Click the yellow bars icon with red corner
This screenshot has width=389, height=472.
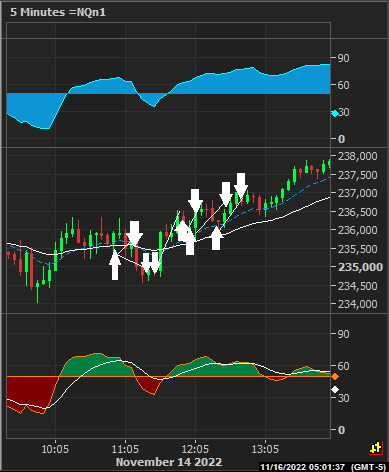tap(376, 448)
